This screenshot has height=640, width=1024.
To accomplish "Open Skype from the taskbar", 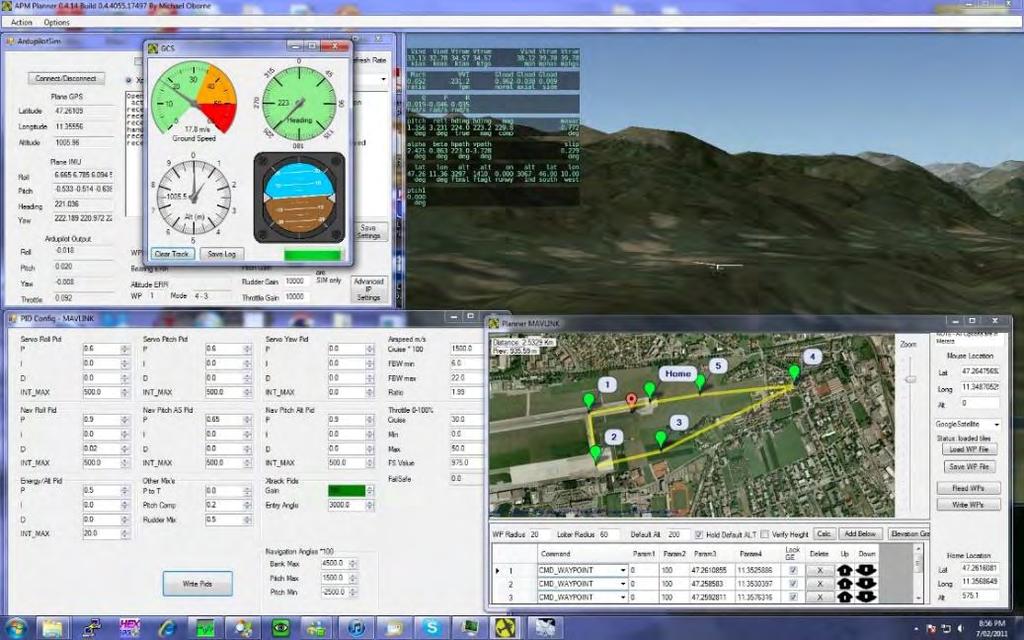I will [x=431, y=628].
